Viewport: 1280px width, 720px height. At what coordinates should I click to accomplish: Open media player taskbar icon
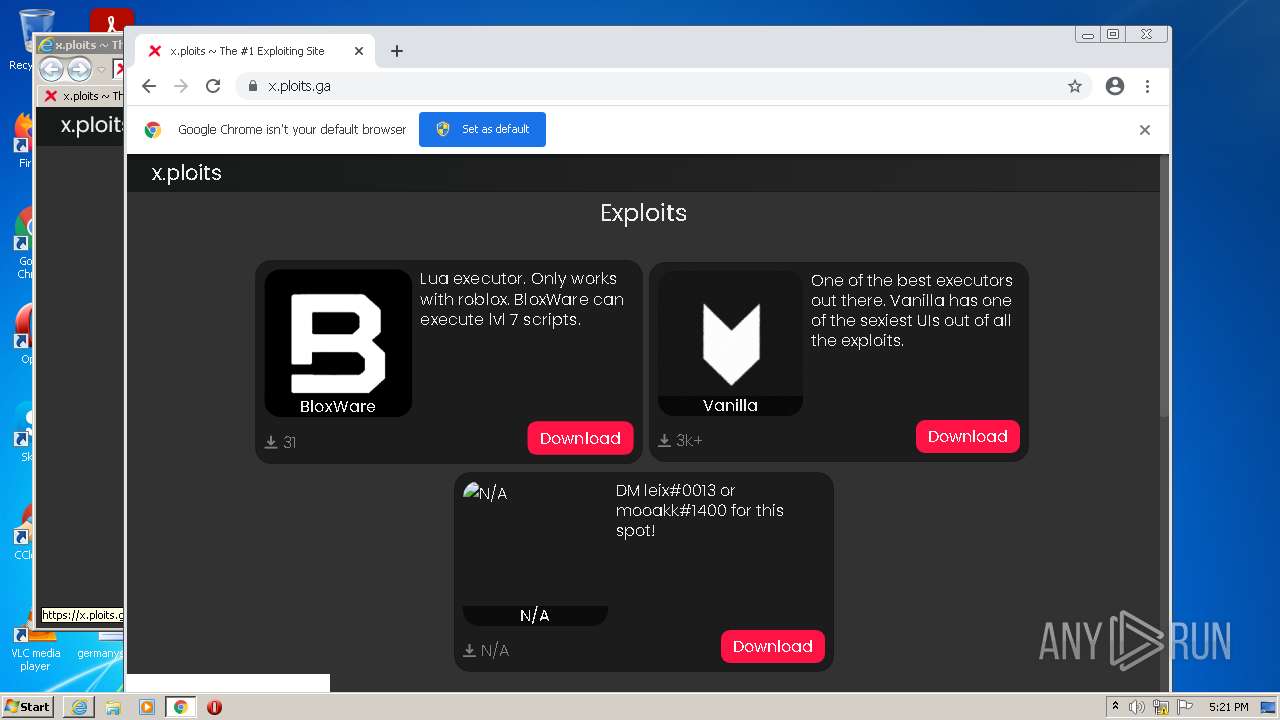(147, 707)
